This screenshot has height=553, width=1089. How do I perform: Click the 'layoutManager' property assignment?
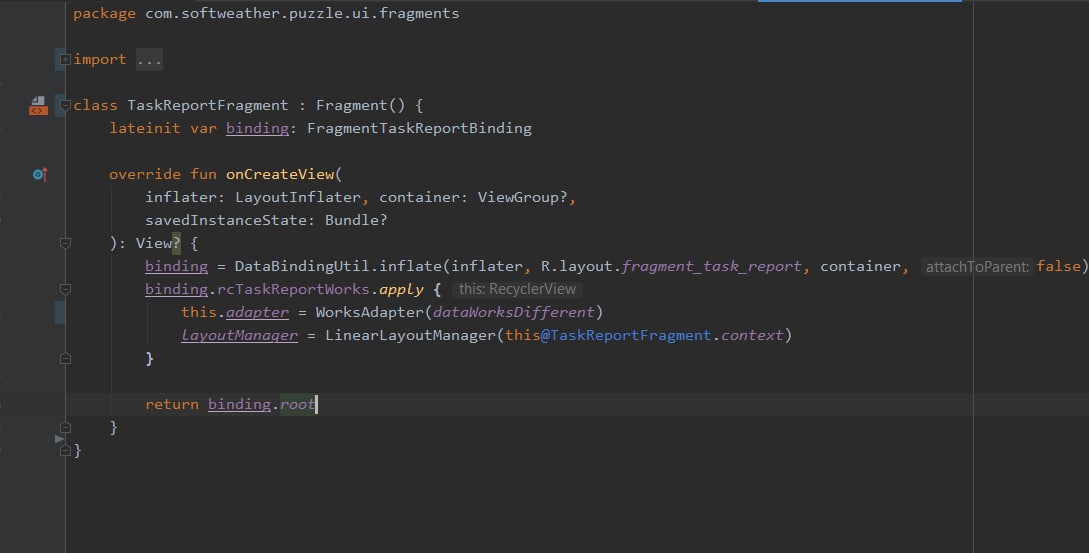240,335
